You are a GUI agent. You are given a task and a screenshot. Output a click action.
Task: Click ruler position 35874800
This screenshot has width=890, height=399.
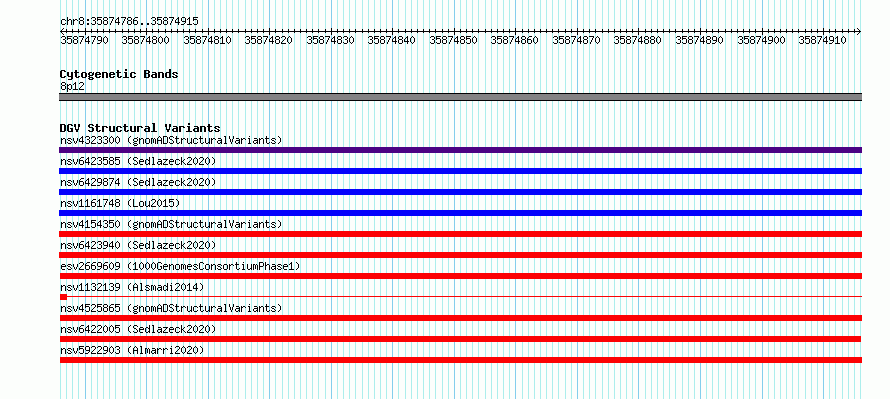click(145, 40)
